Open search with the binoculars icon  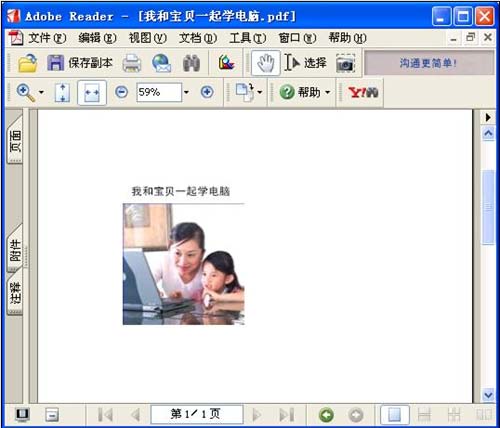[x=192, y=63]
